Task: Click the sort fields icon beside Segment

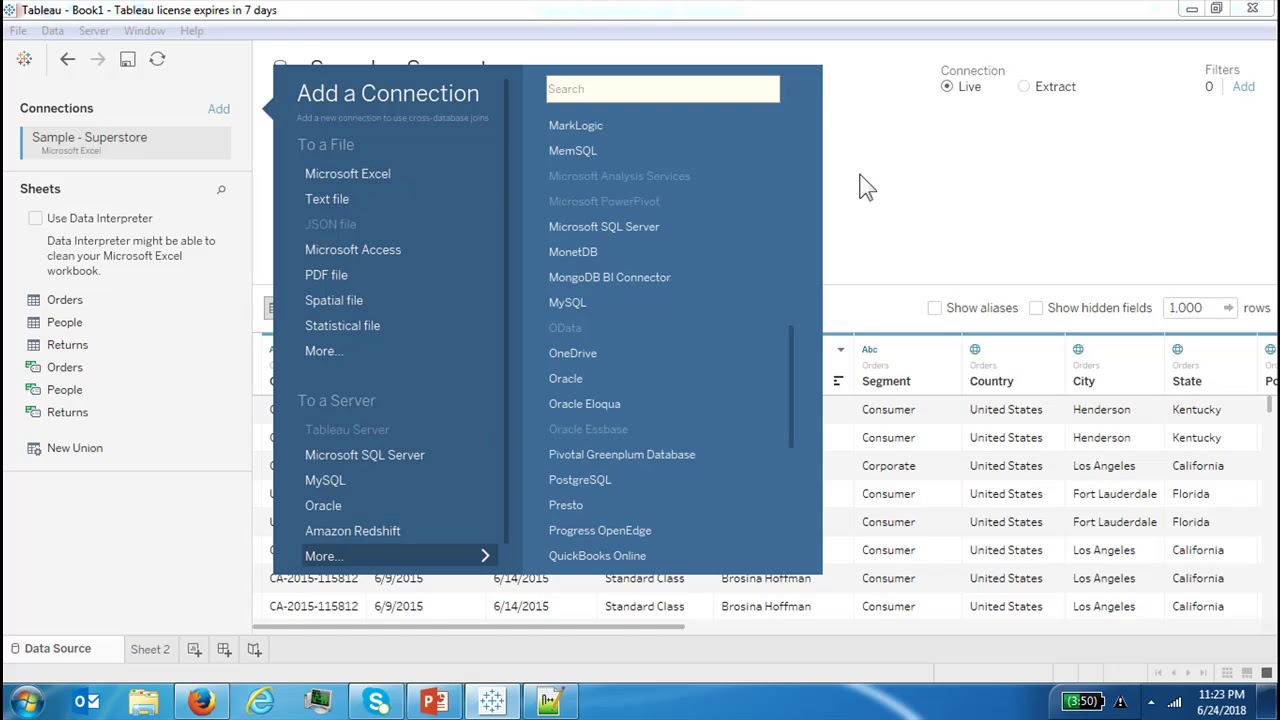Action: [838, 381]
